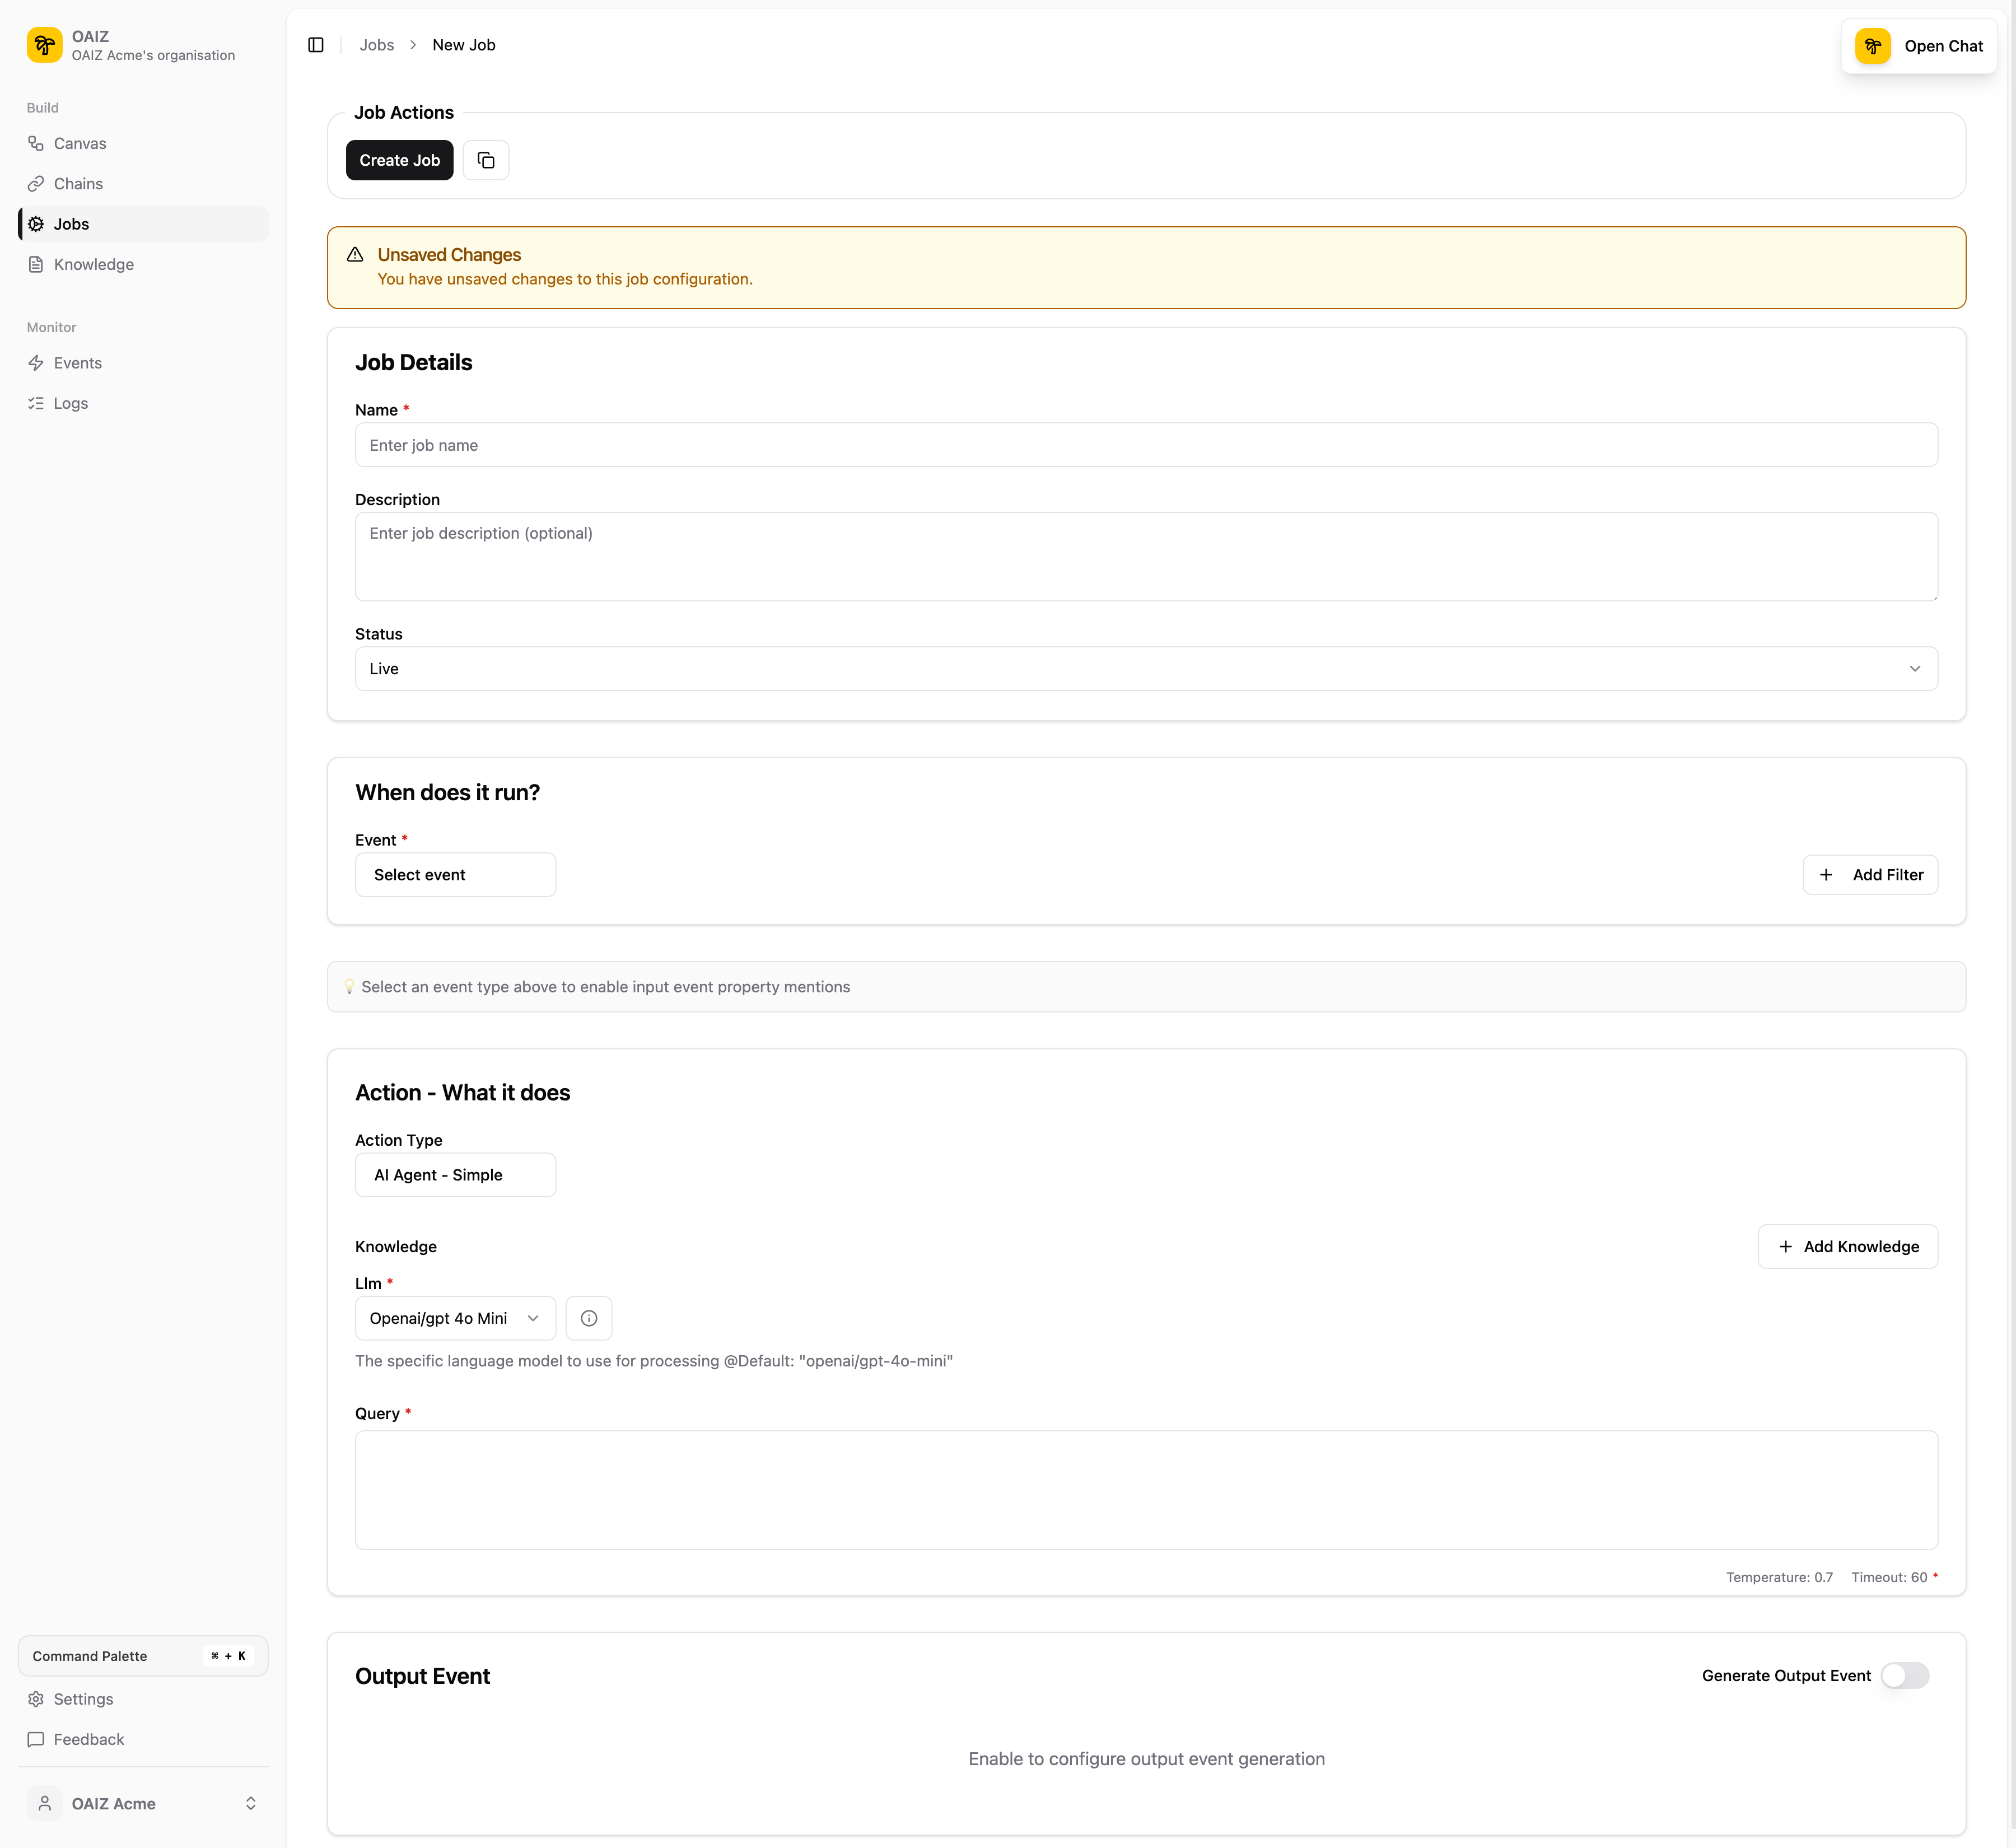
Task: Duplicate the job using the copy icon
Action: (x=486, y=160)
